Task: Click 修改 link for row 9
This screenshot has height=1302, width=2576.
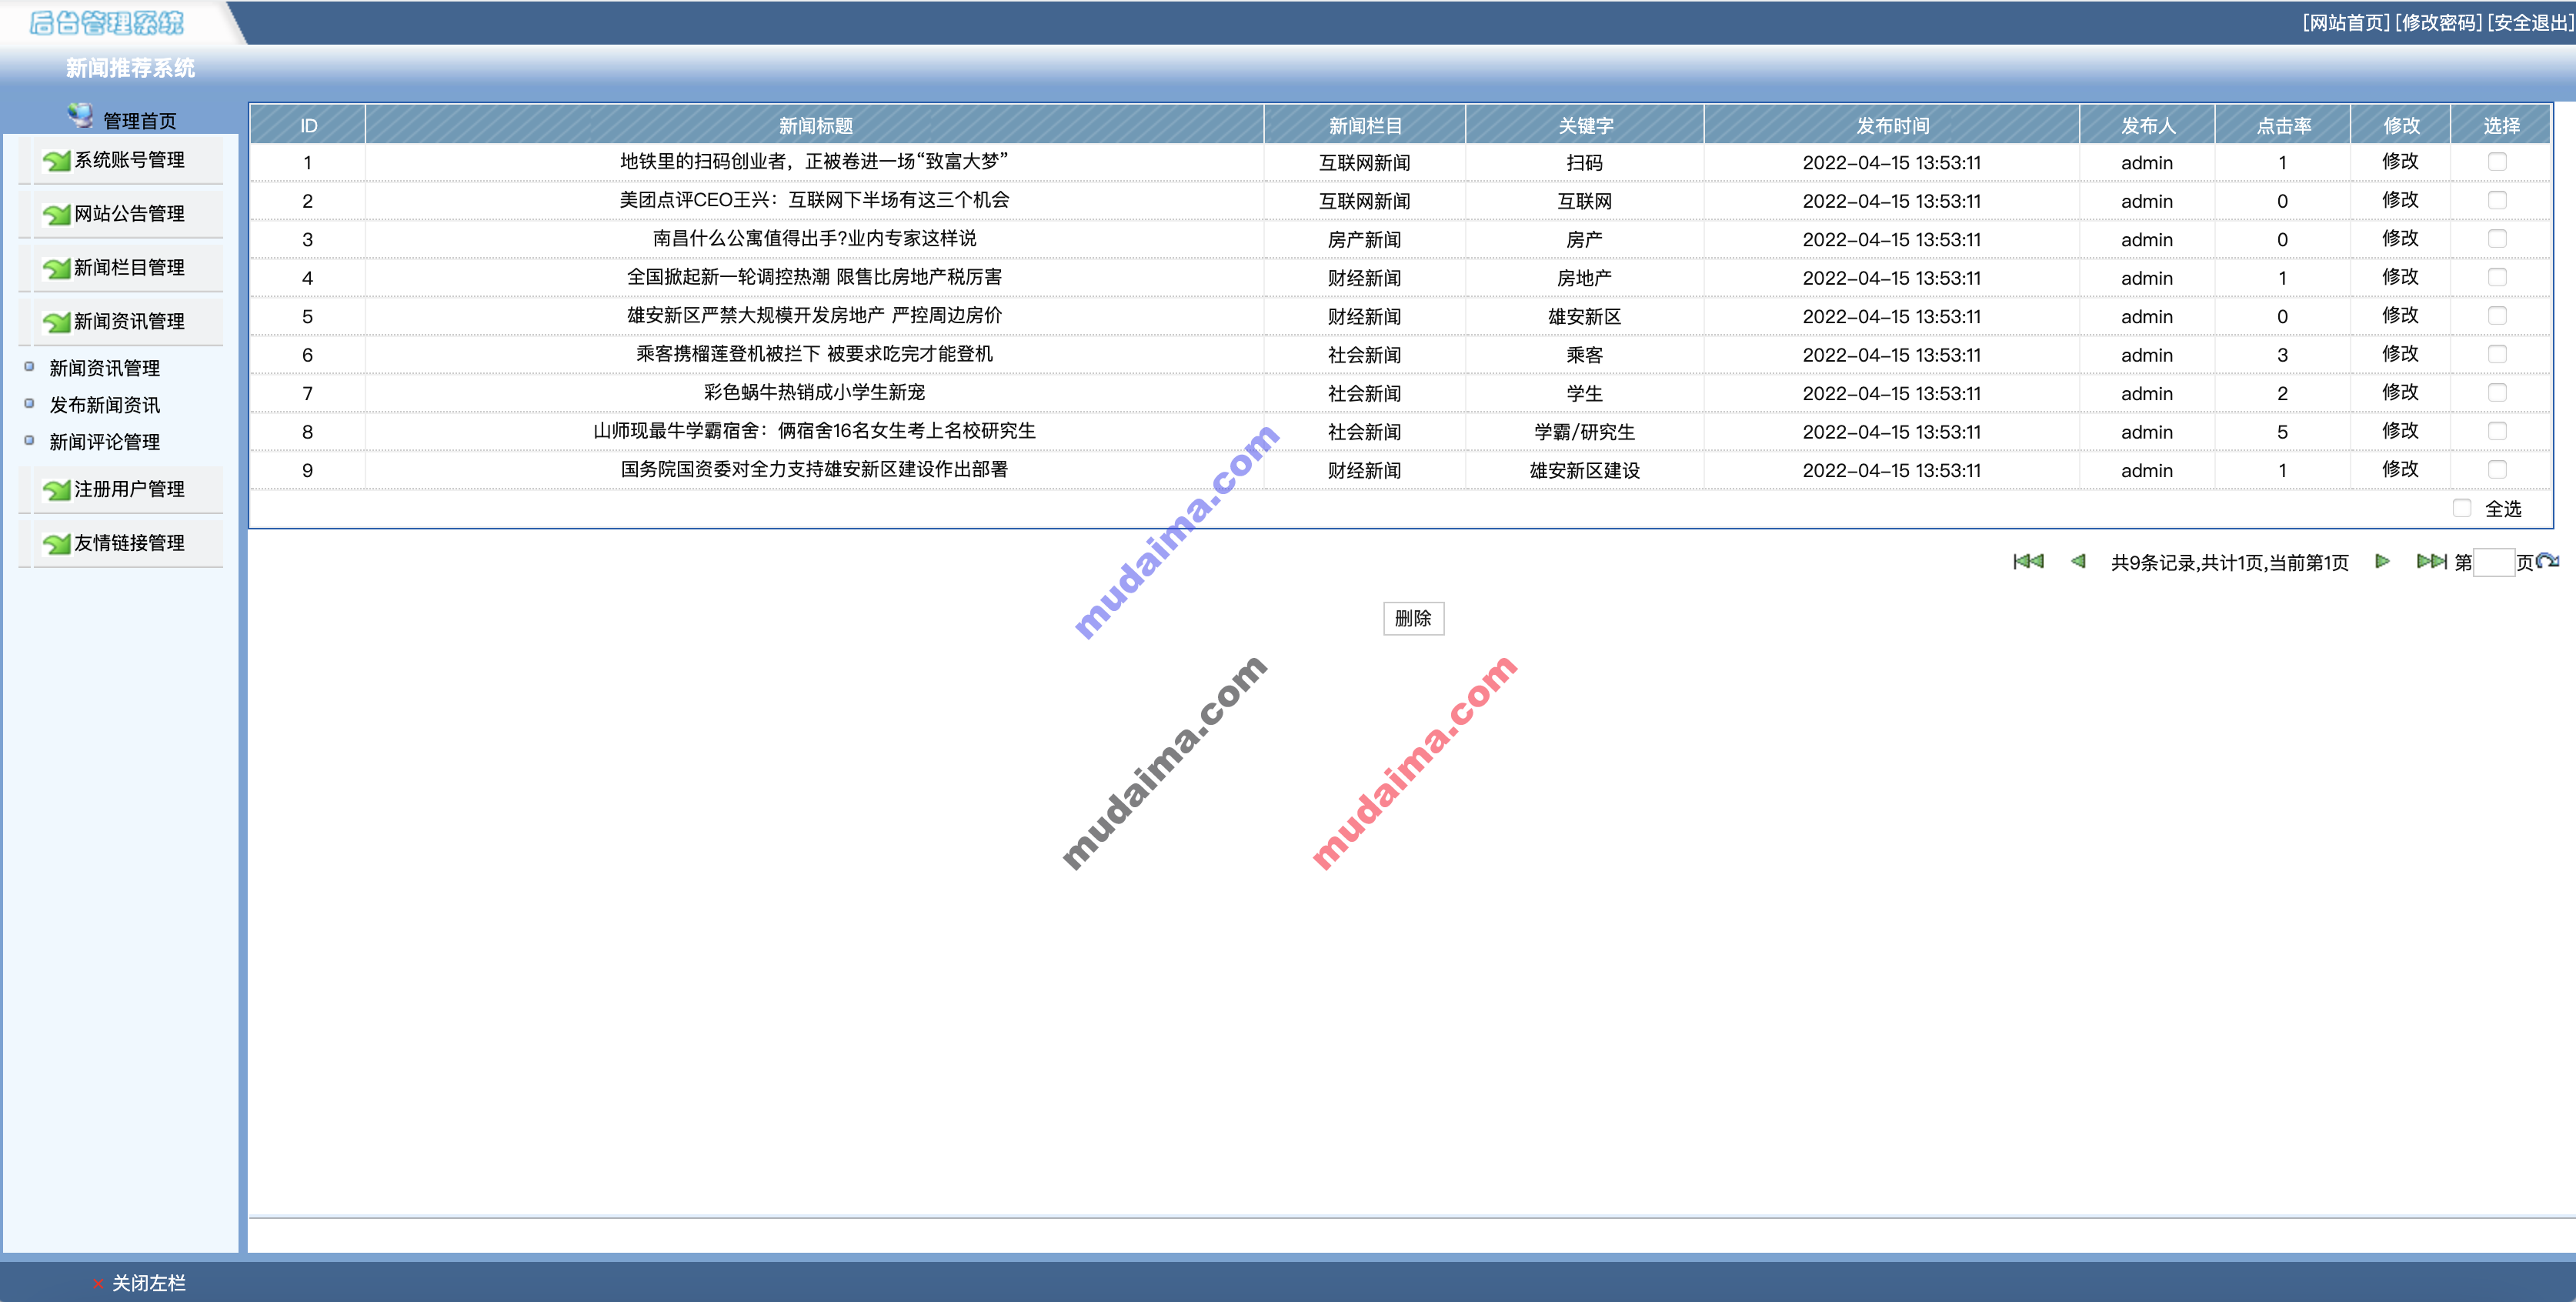Action: click(2400, 470)
